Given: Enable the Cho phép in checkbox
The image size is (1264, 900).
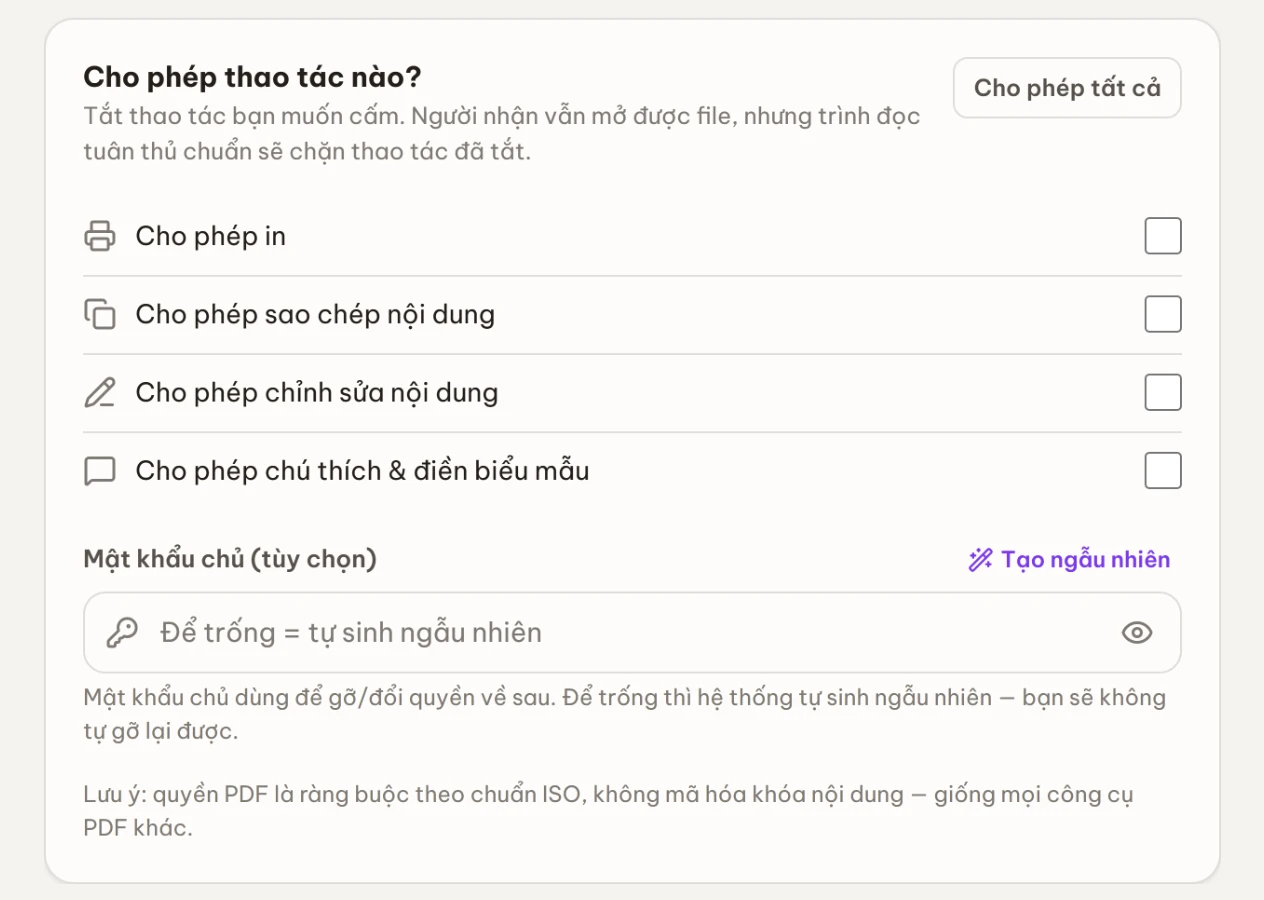Looking at the screenshot, I should click(1162, 237).
